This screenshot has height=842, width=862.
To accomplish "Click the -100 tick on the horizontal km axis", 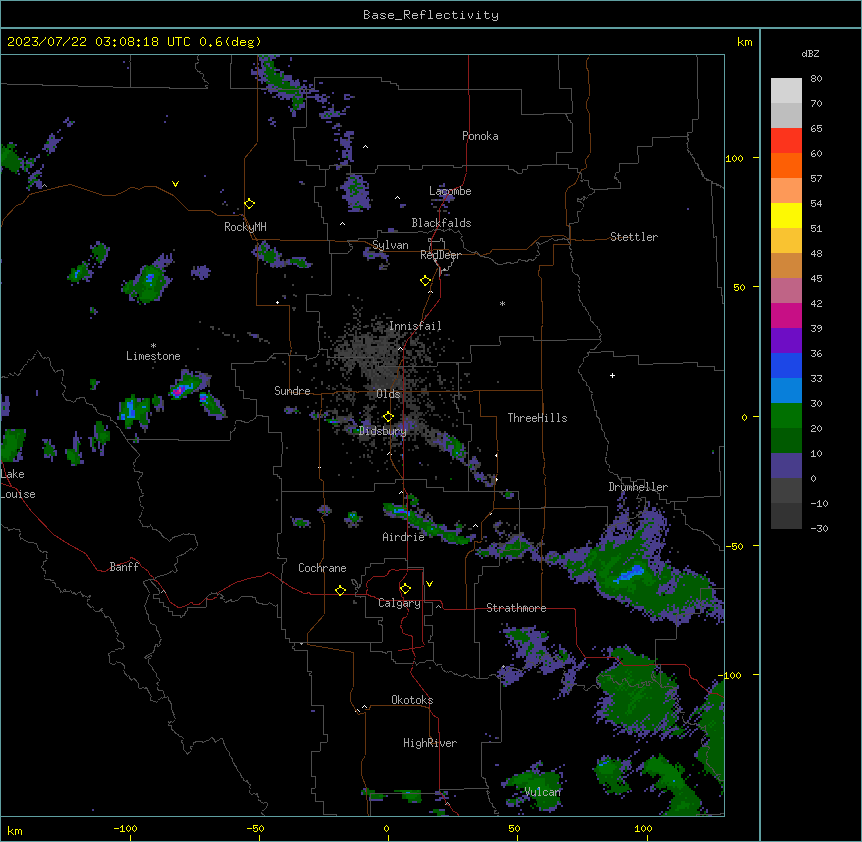I will [125, 828].
